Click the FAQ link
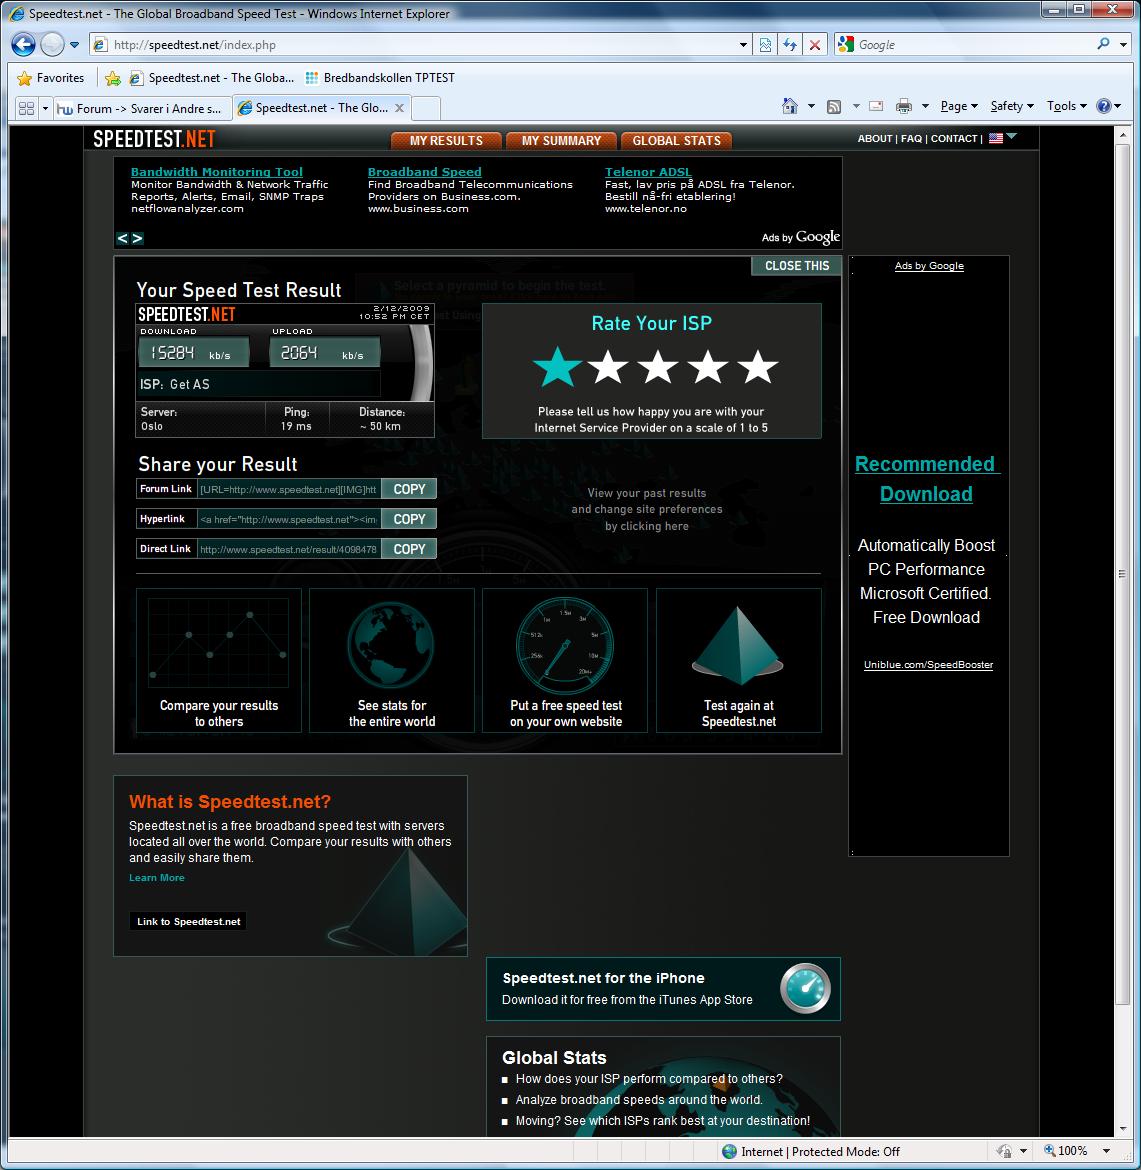Viewport: 1141px width, 1170px height. [911, 139]
